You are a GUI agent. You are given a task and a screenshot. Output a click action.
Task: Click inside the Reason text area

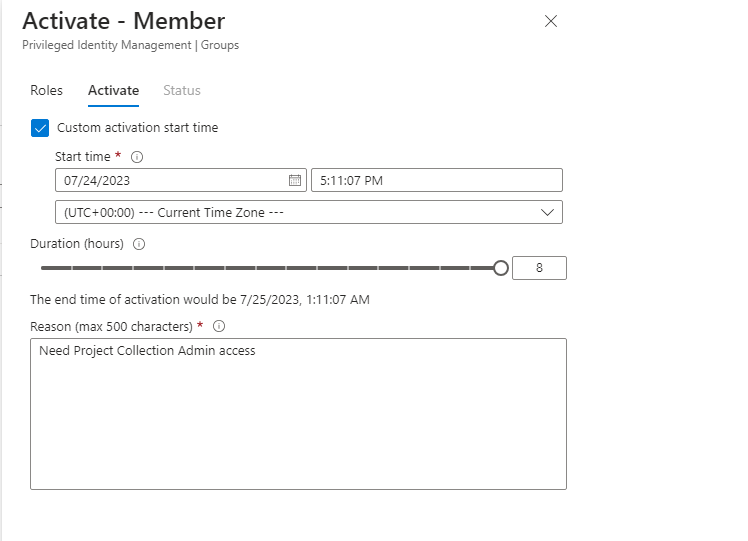(x=298, y=420)
